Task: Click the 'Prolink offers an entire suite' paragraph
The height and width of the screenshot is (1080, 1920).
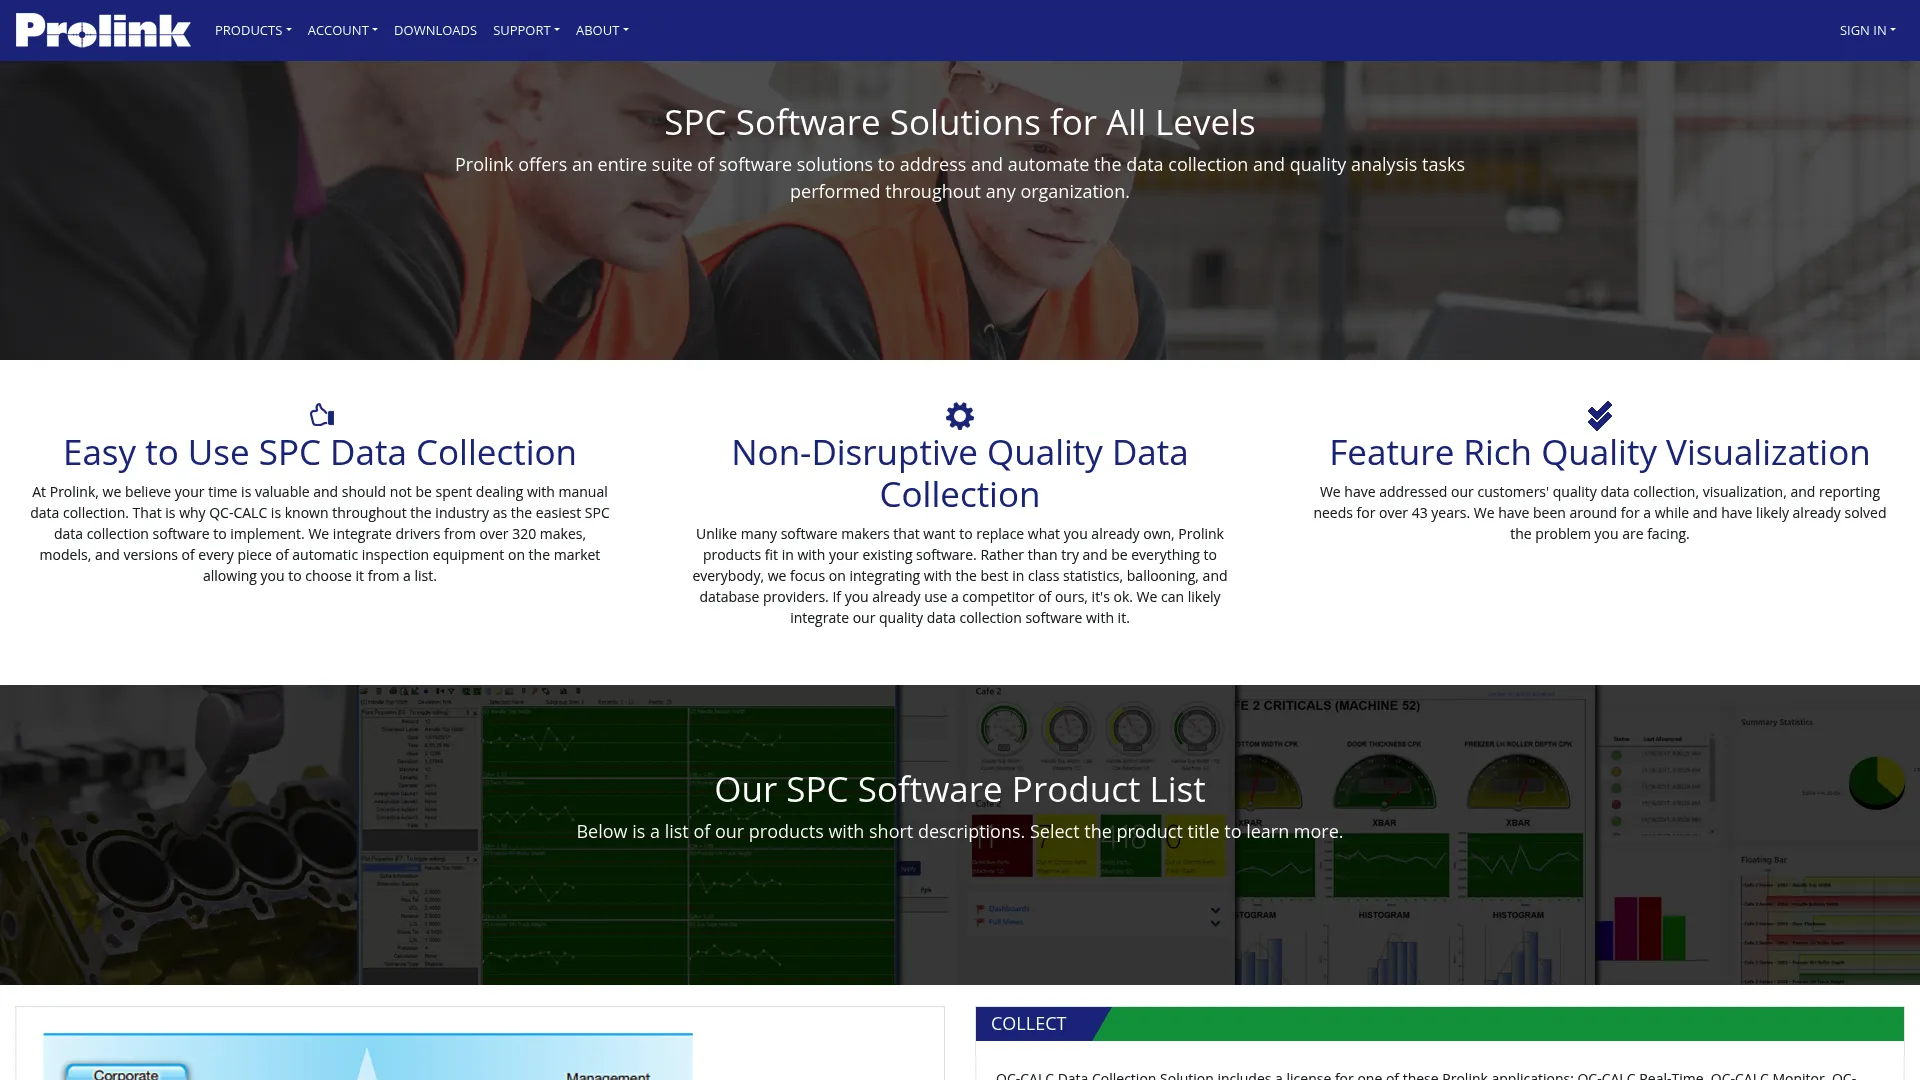Action: (x=960, y=178)
